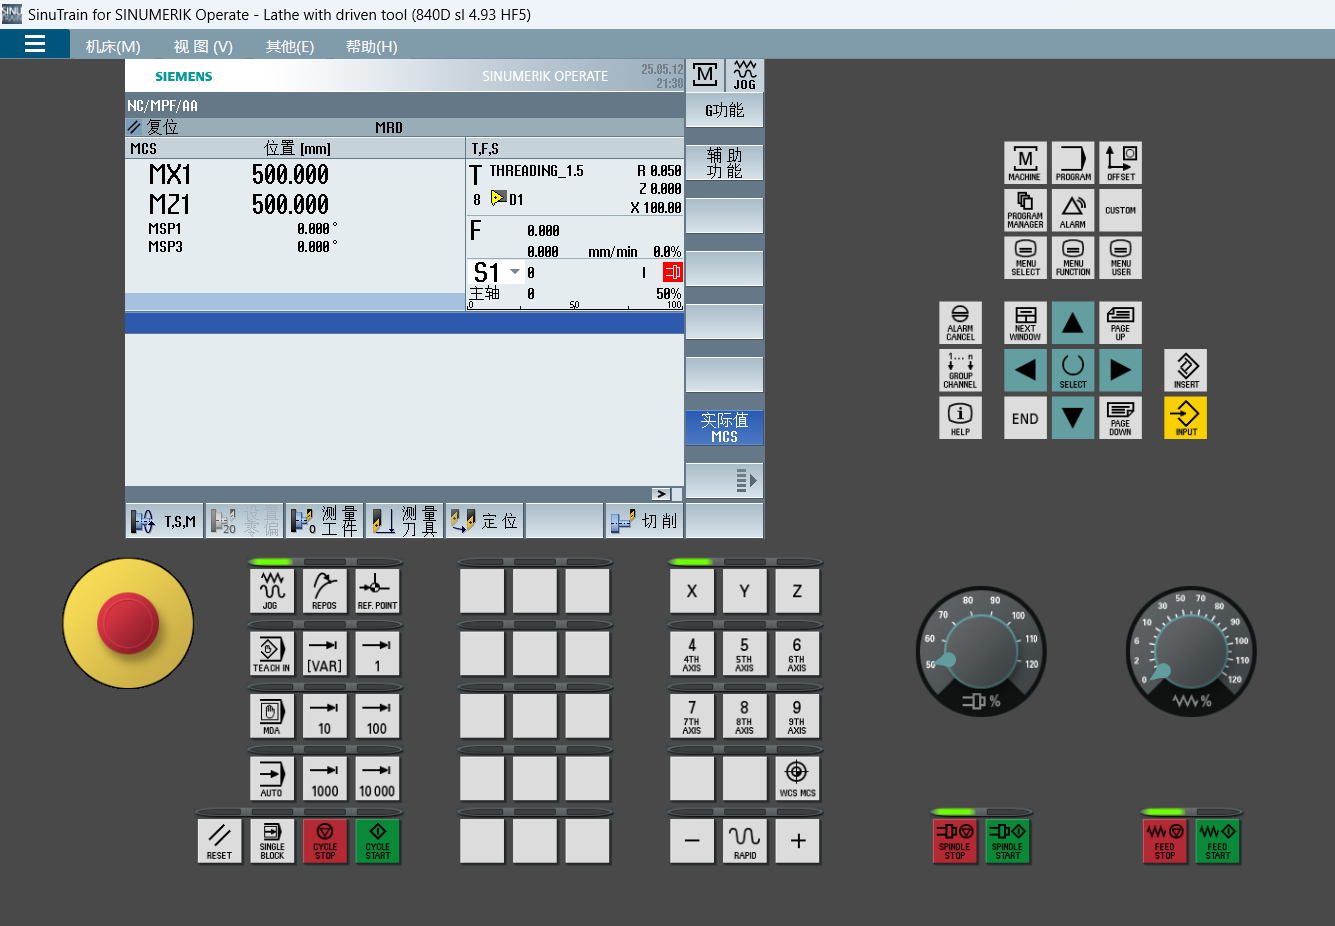Click the cursor down arrow key
Viewport: 1335px width, 926px height.
[1073, 418]
